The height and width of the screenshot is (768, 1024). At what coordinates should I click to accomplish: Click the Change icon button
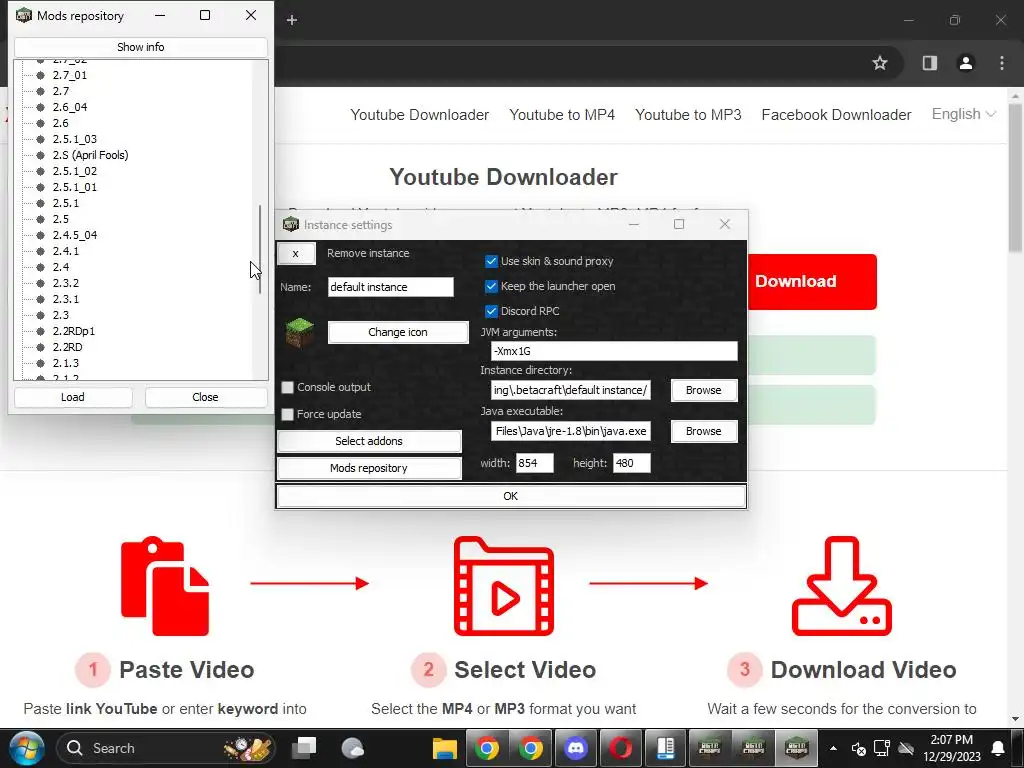[398, 332]
